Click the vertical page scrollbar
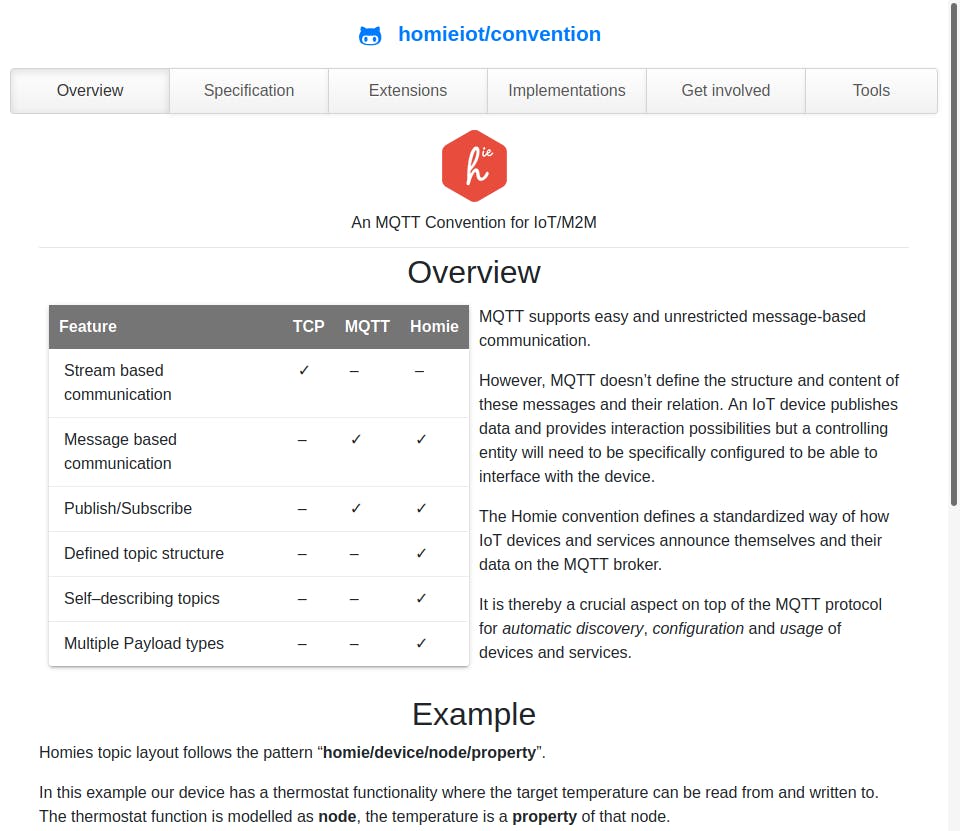960x831 pixels. click(954, 250)
